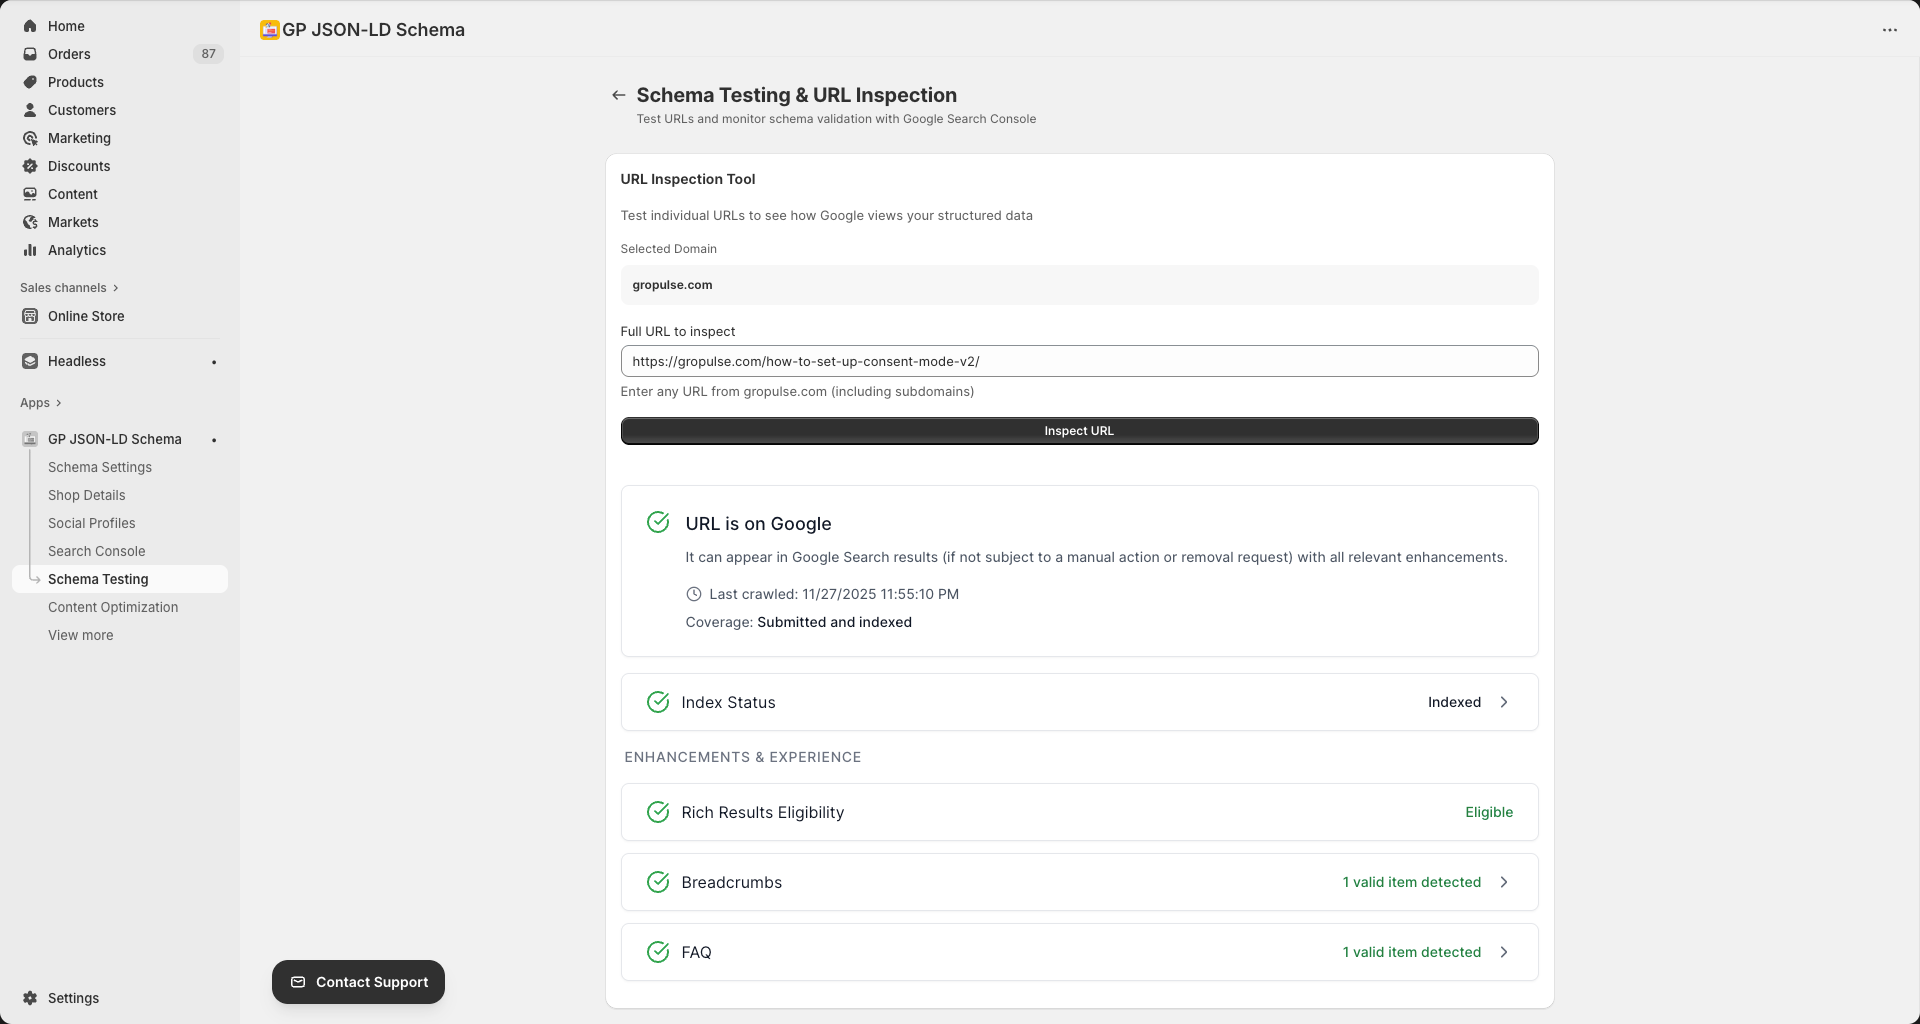Click the Products icon
The height and width of the screenshot is (1024, 1920).
tap(30, 82)
